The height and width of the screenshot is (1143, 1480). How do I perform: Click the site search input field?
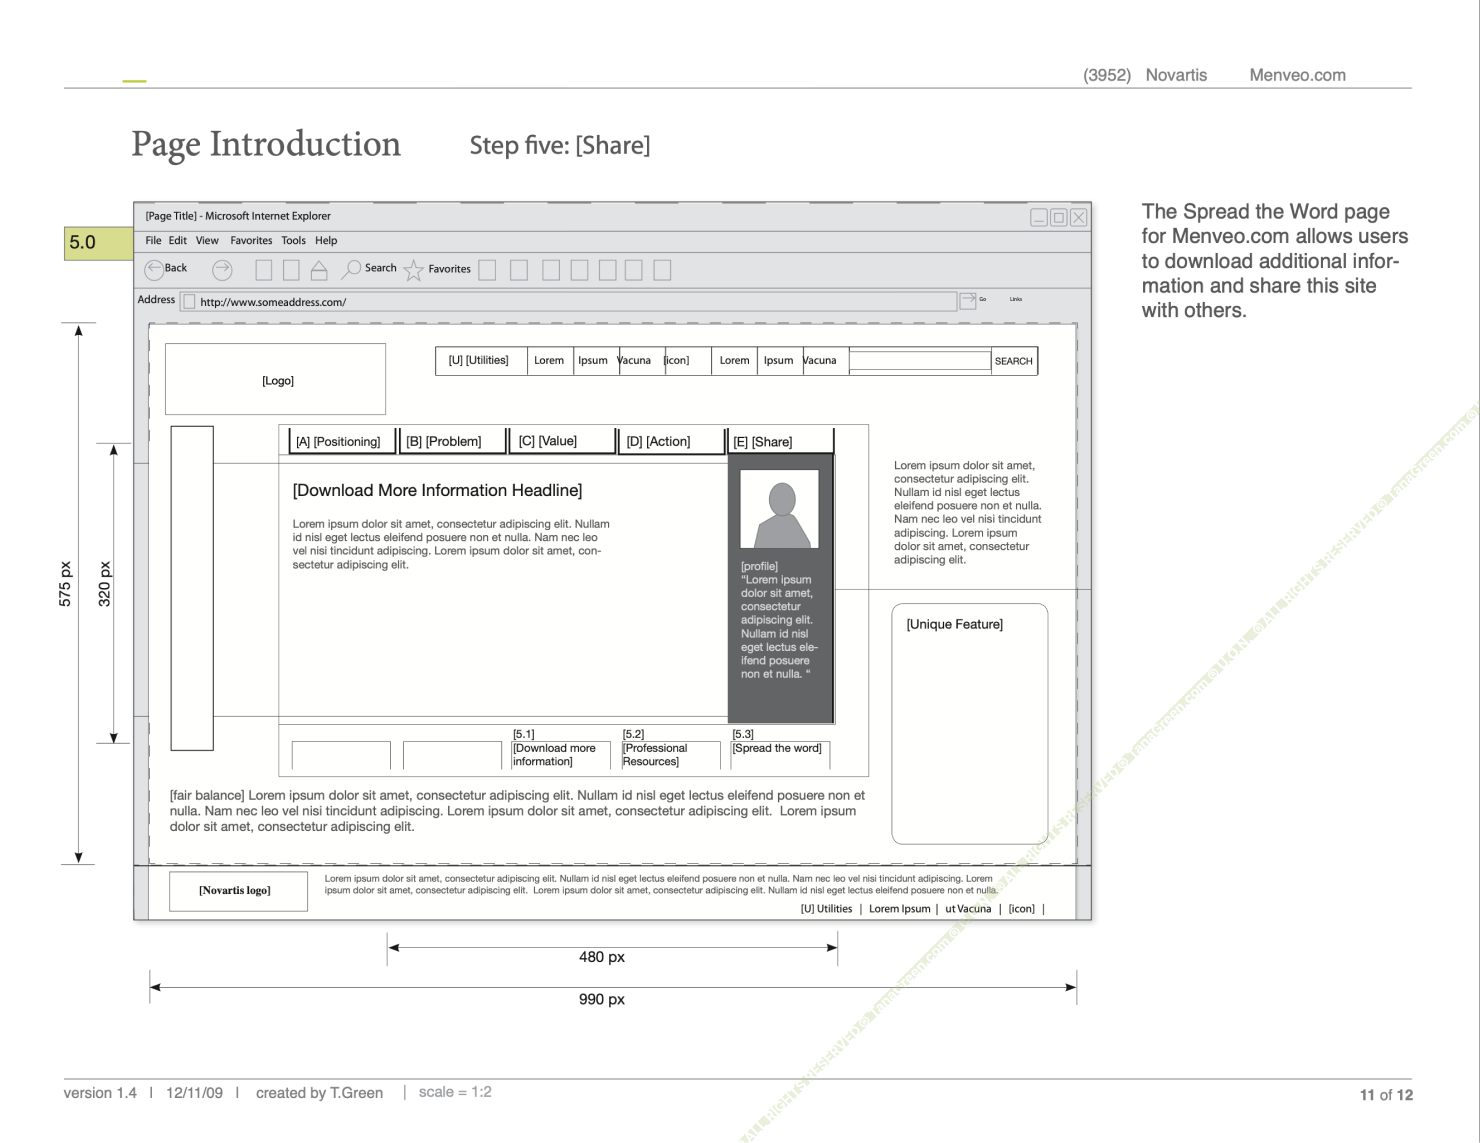(920, 361)
